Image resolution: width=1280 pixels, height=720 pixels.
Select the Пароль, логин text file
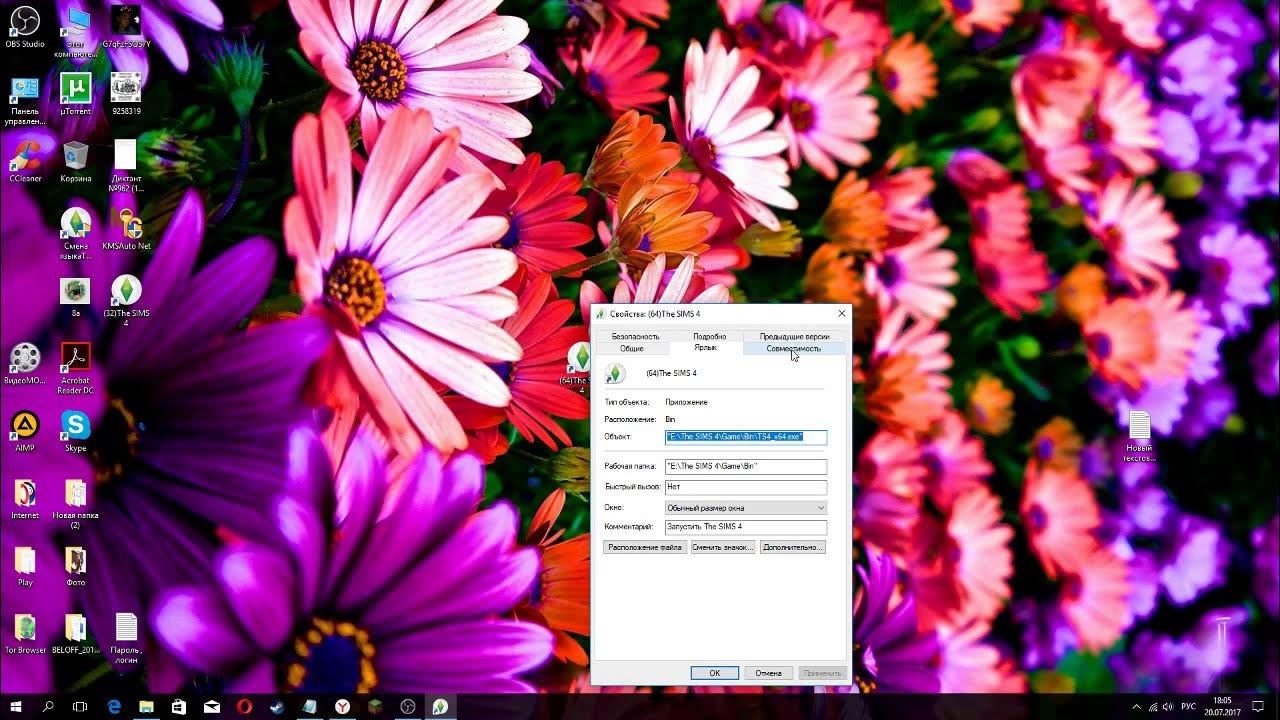point(126,638)
